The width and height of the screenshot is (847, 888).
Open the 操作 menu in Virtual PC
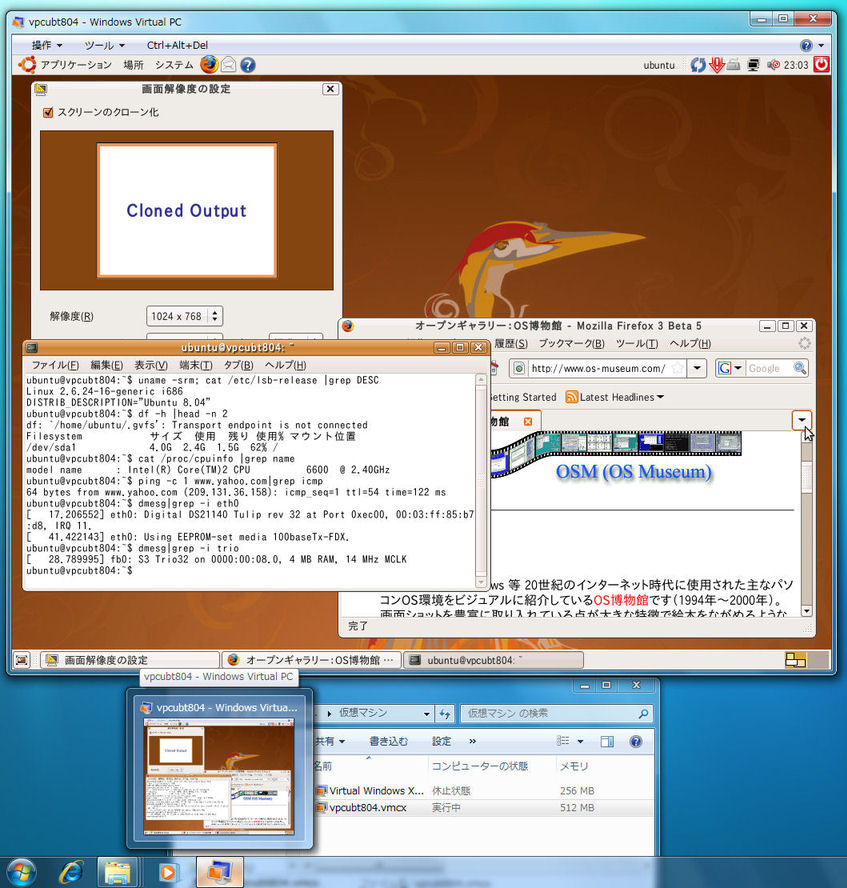[46, 45]
